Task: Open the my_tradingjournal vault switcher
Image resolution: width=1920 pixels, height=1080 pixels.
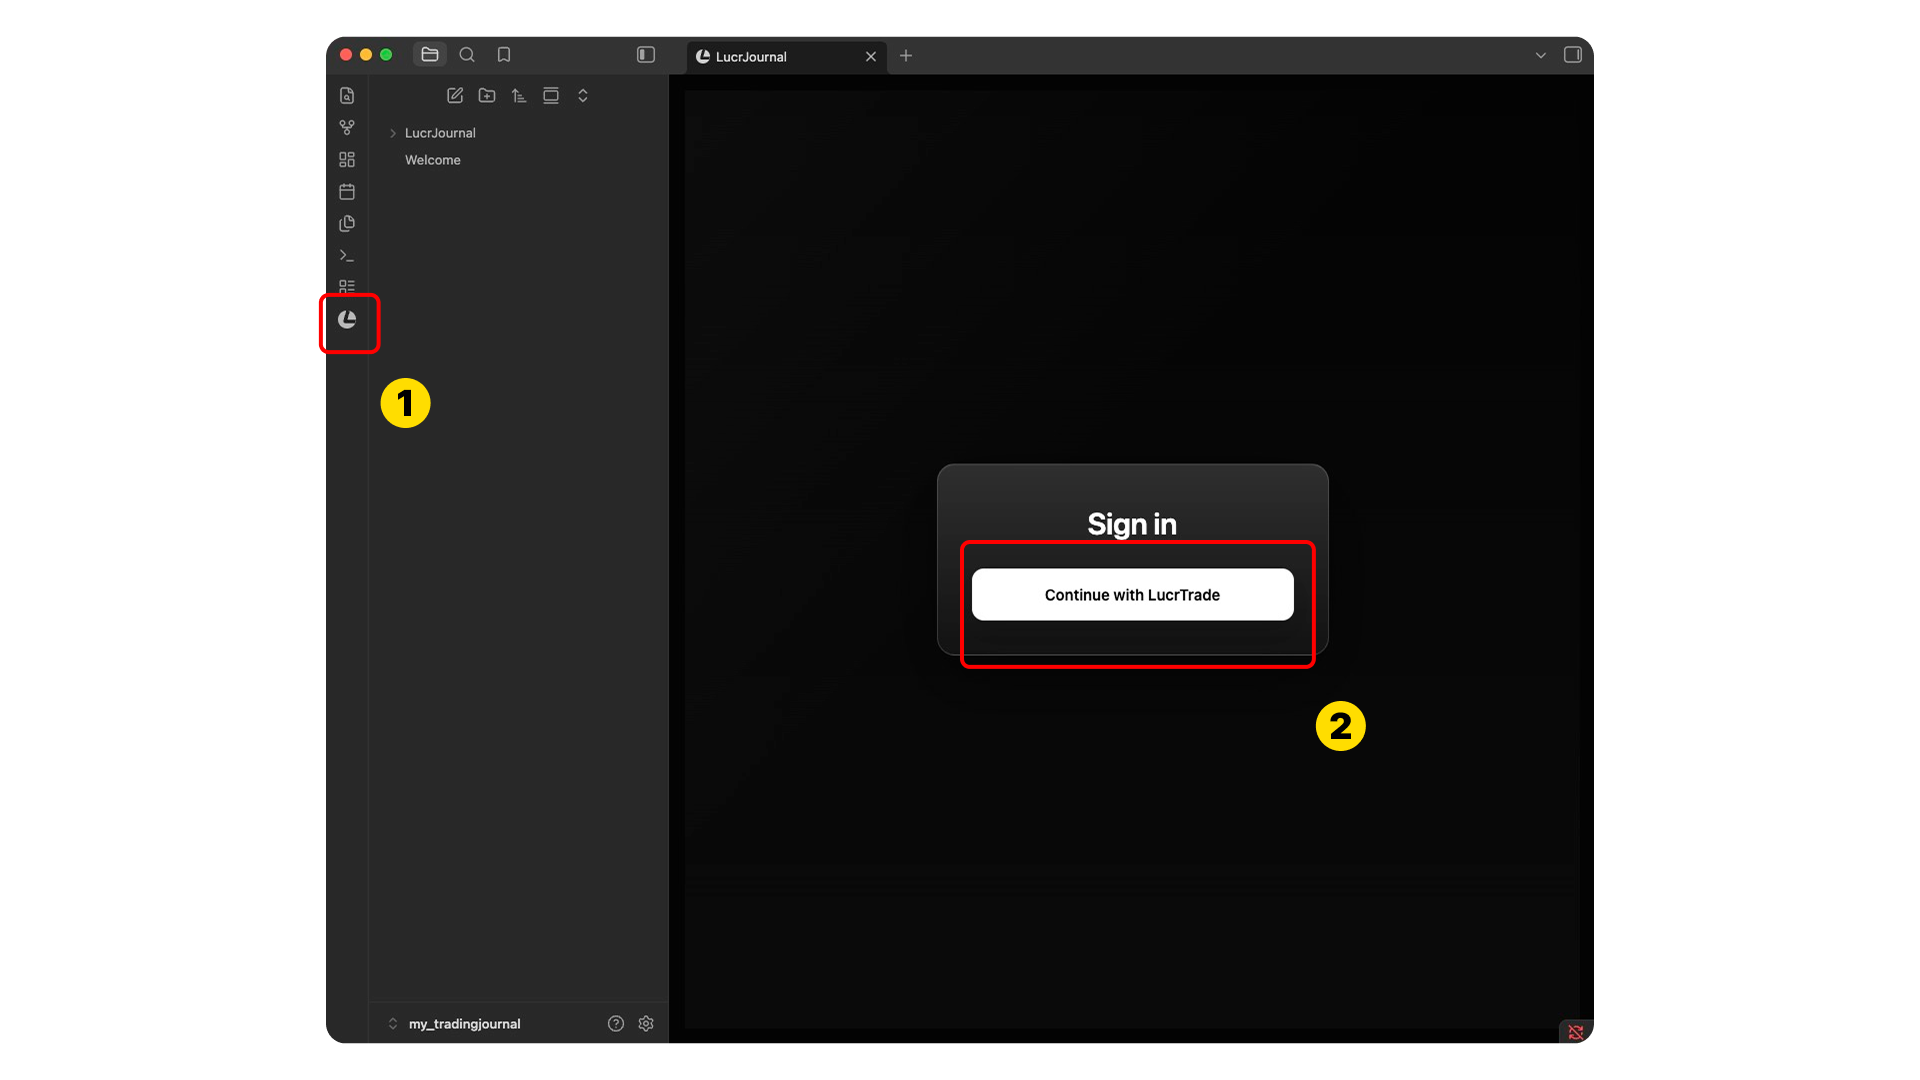Action: (x=454, y=1024)
